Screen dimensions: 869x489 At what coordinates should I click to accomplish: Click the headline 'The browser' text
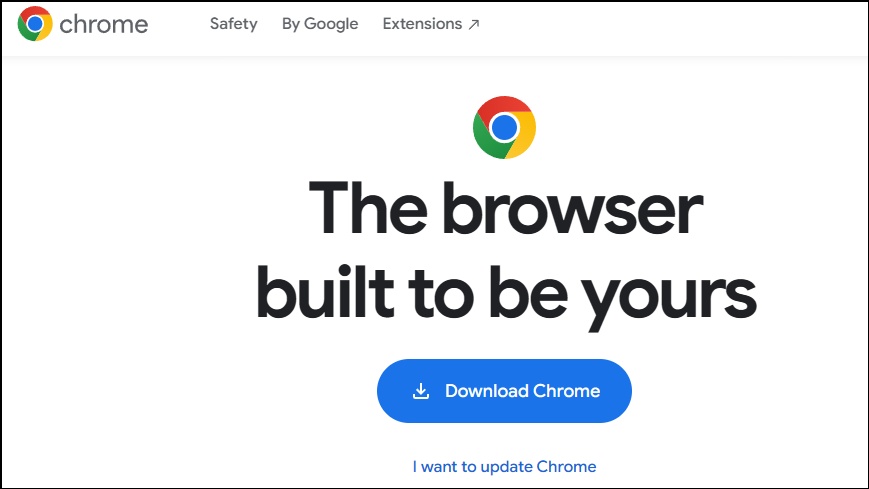pyautogui.click(x=505, y=208)
